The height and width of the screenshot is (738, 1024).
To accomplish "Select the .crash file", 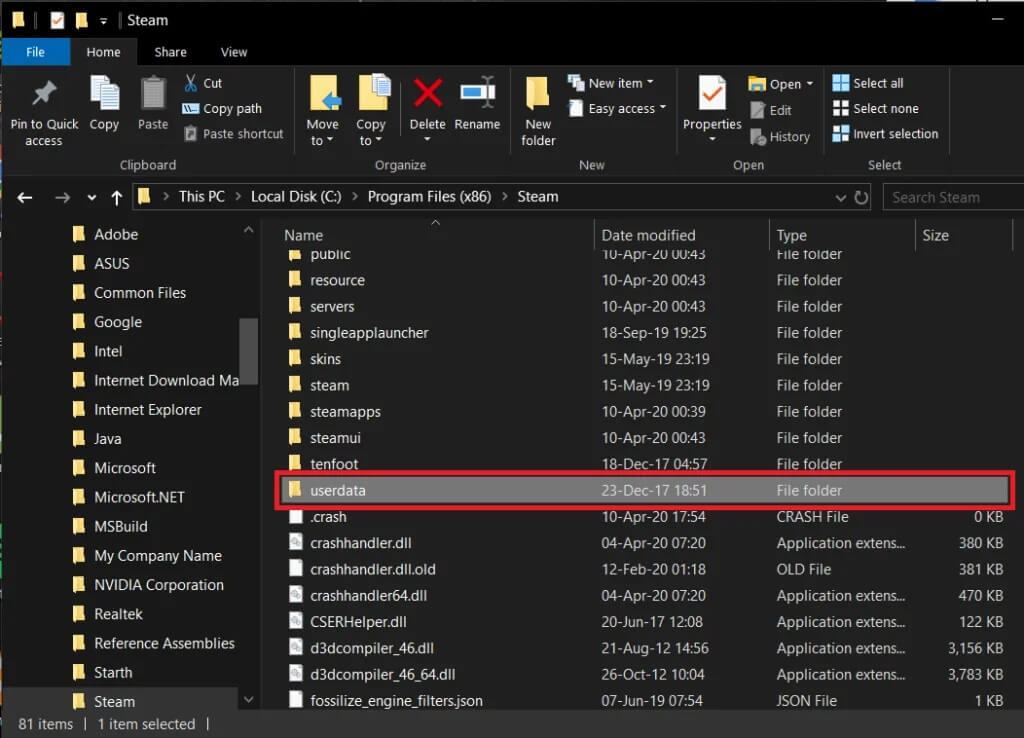I will pyautogui.click(x=645, y=517).
